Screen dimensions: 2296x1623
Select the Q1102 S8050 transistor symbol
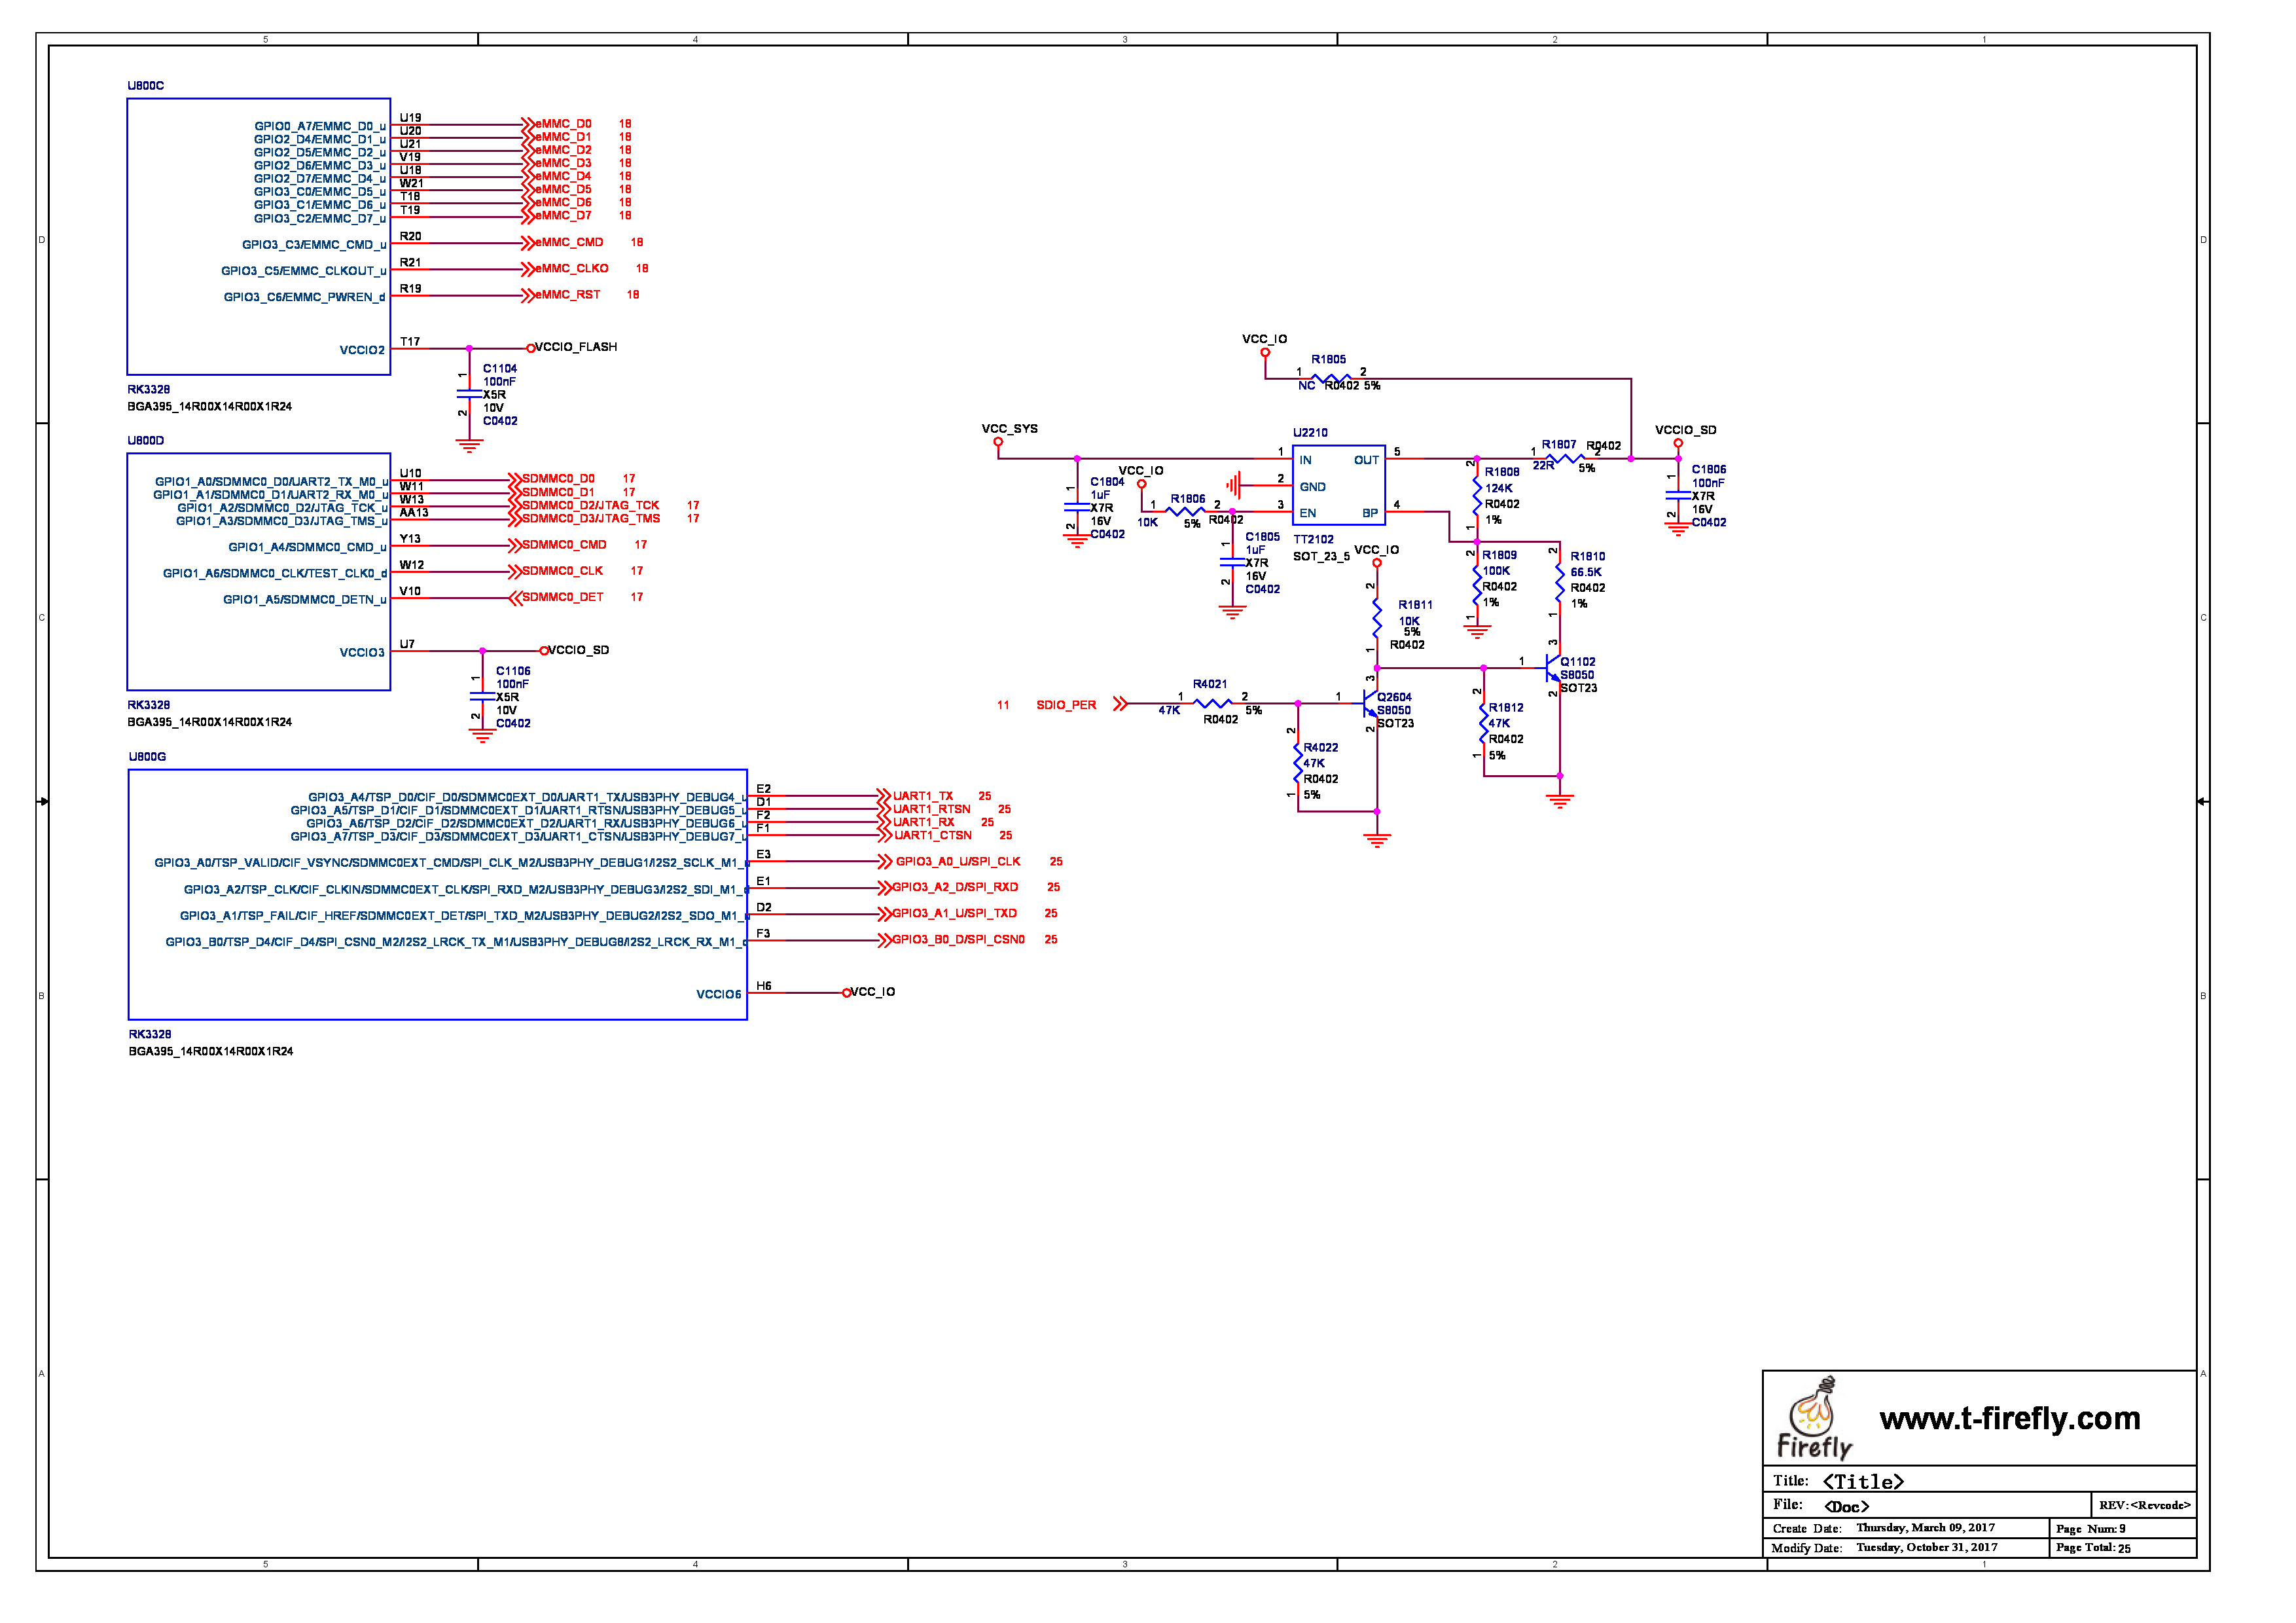coord(1552,668)
